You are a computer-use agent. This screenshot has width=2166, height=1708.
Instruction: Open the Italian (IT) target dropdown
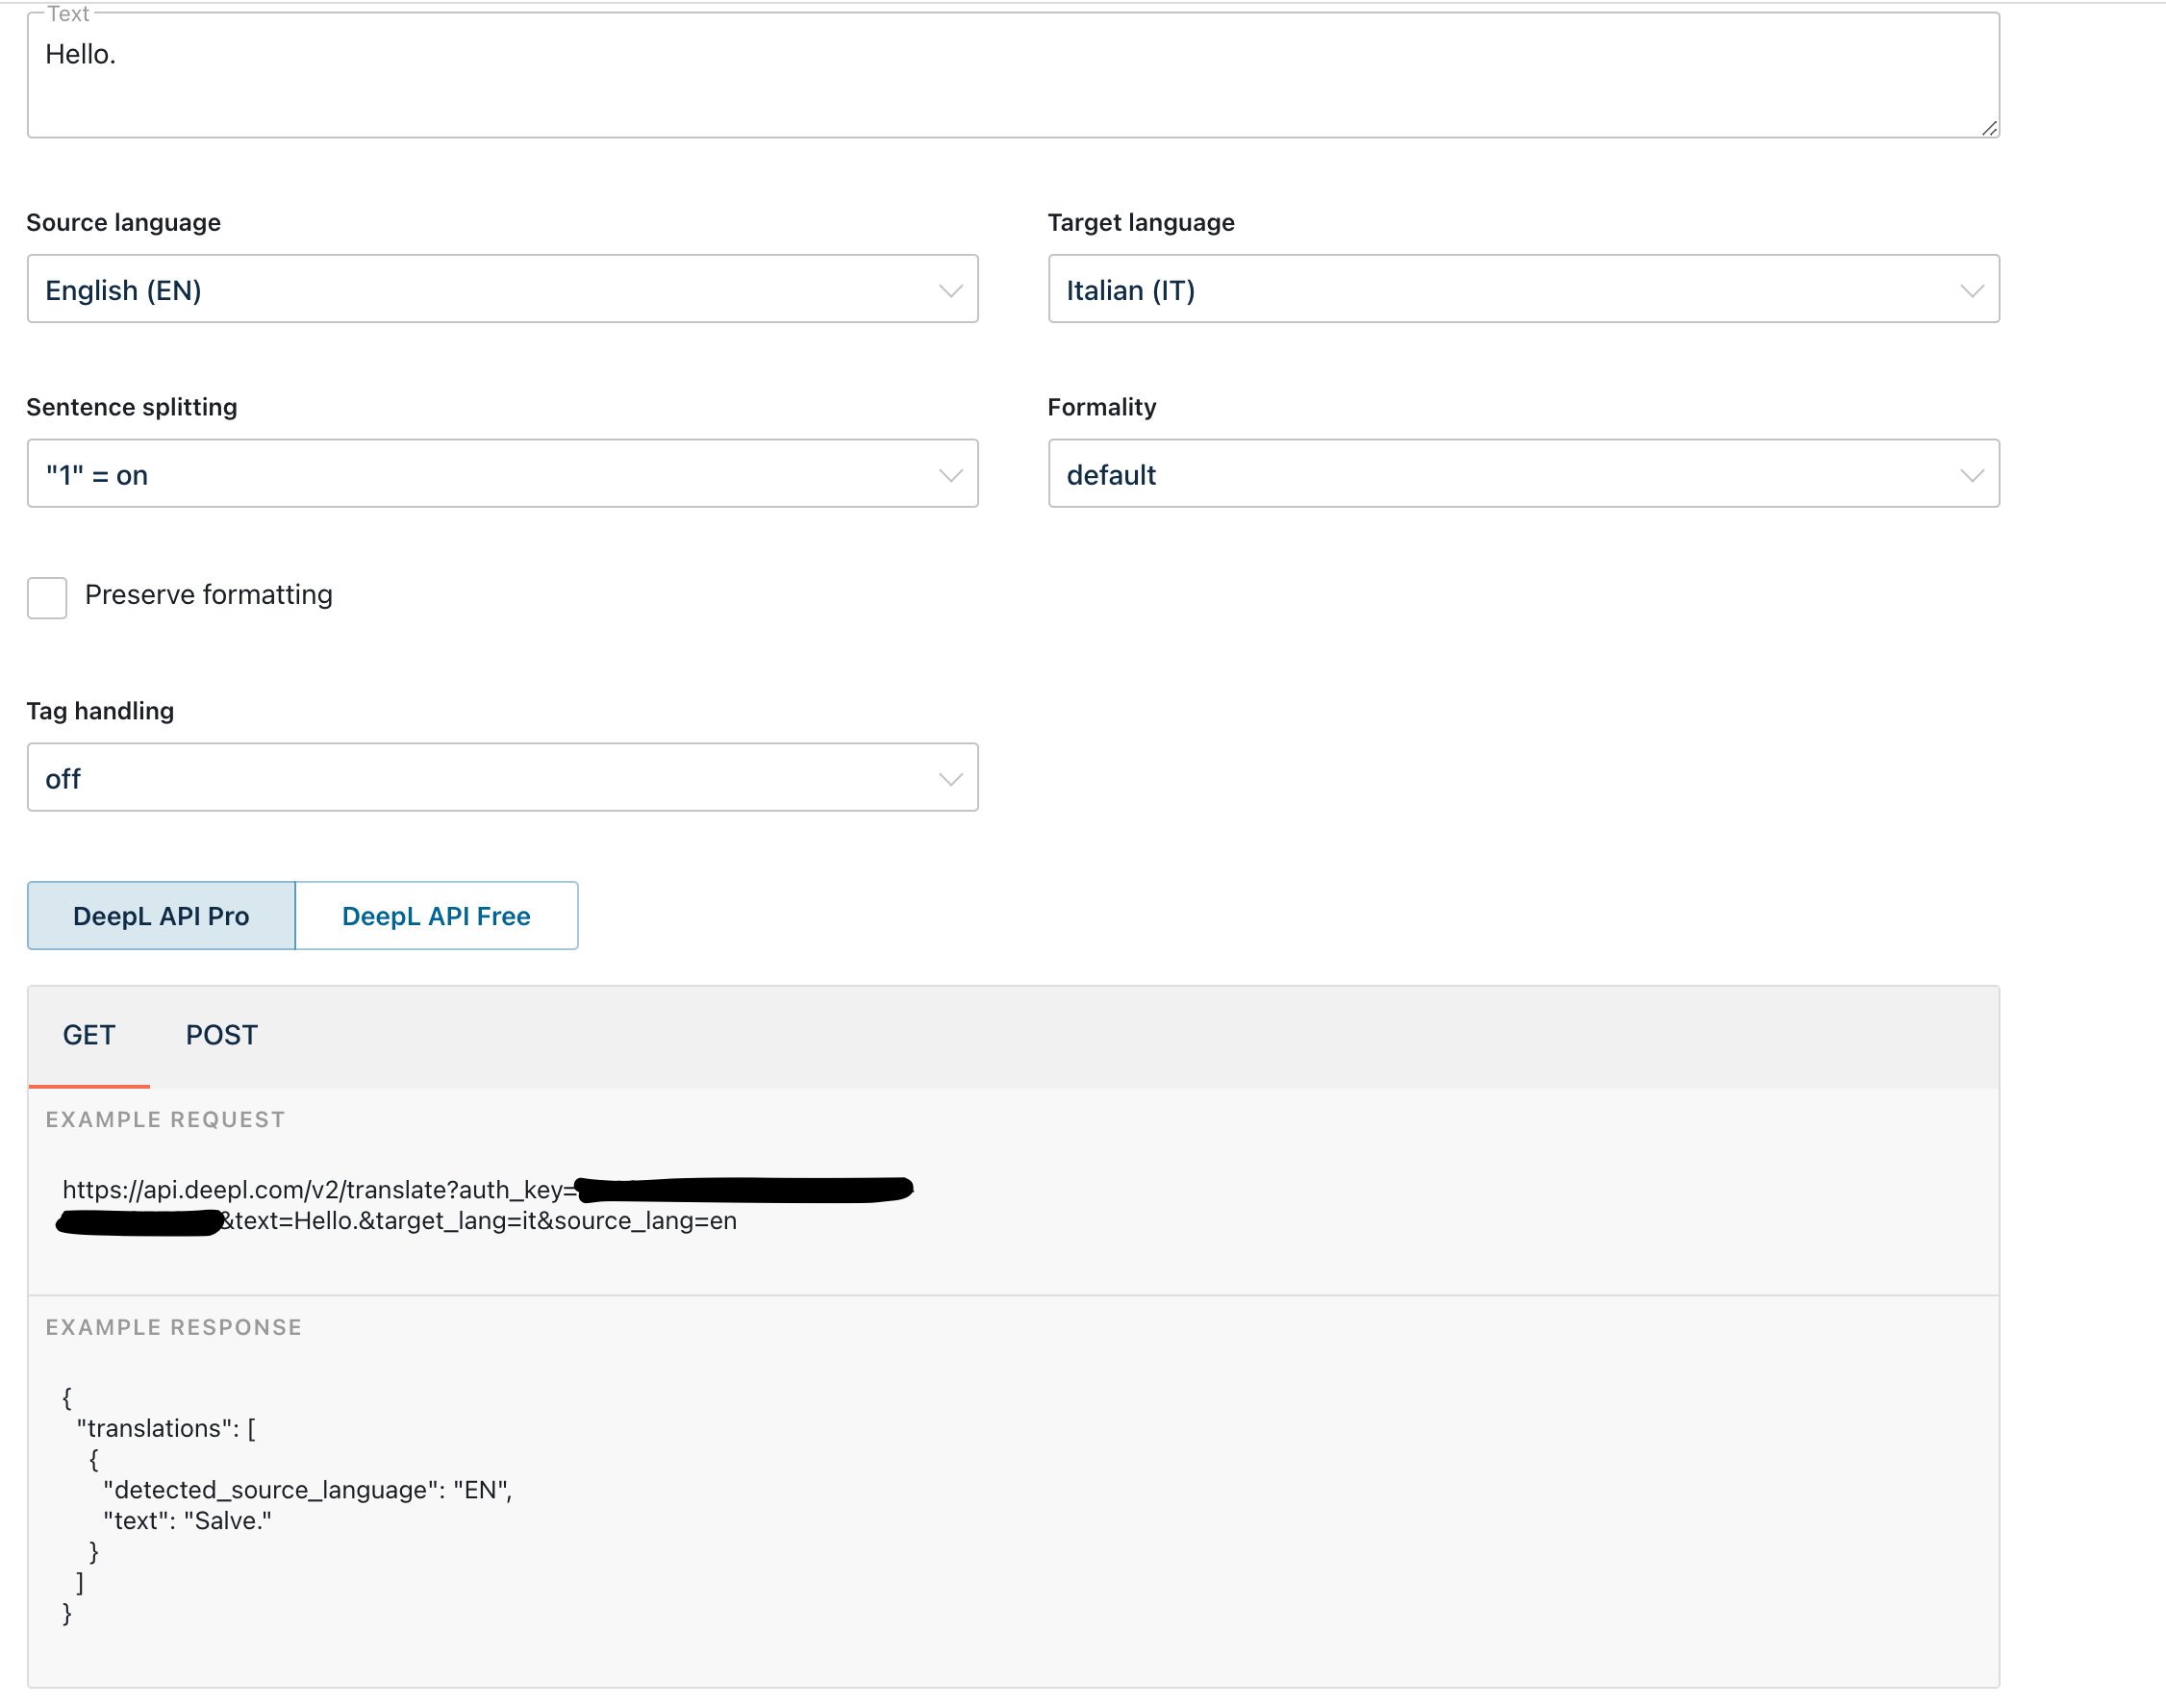click(1500, 290)
